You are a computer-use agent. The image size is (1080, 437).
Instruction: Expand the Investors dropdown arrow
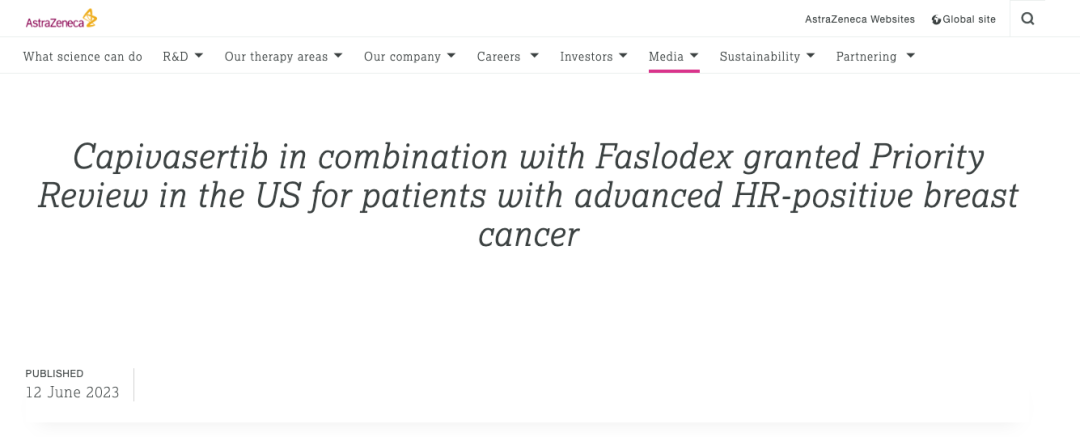[x=623, y=56]
